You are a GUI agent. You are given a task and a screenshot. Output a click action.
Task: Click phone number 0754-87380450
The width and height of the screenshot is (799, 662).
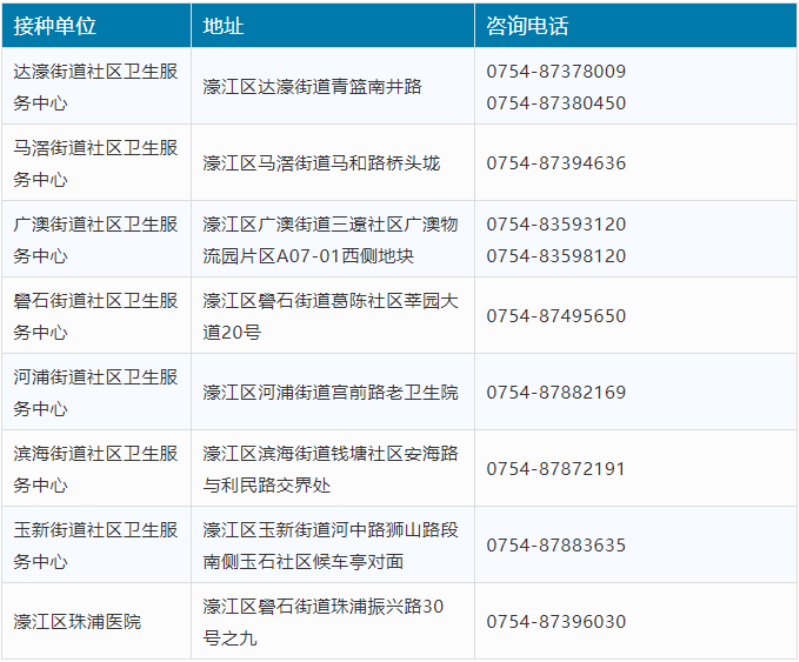tap(556, 103)
